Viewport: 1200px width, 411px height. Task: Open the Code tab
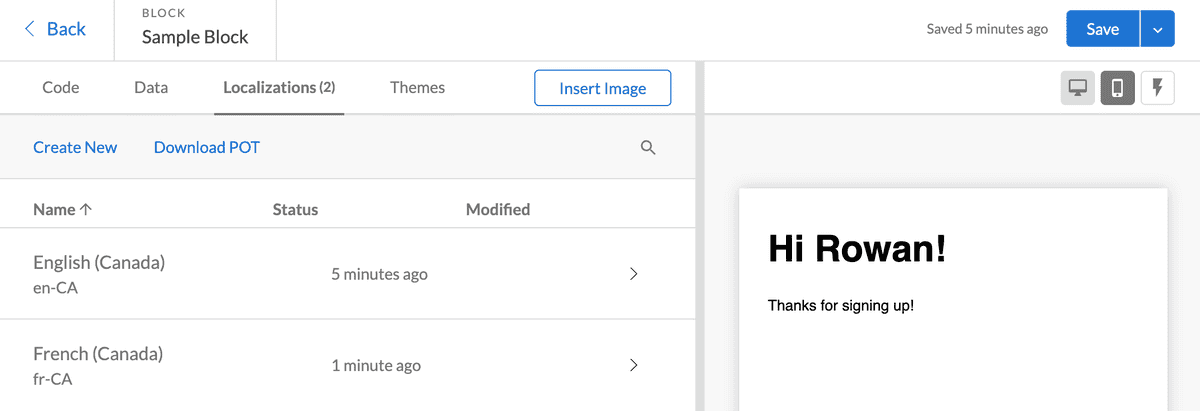click(x=61, y=87)
